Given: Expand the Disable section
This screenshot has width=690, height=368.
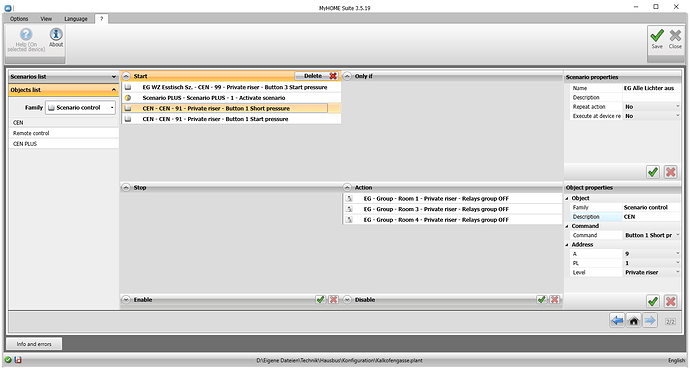Looking at the screenshot, I should (x=347, y=300).
